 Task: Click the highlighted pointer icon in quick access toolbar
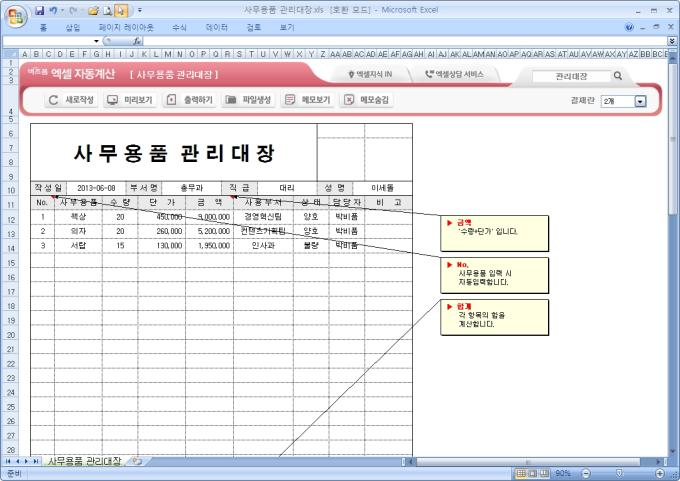[121, 10]
